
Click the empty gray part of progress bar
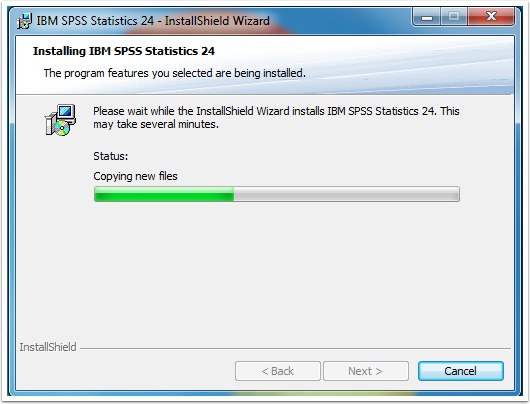[346, 194]
